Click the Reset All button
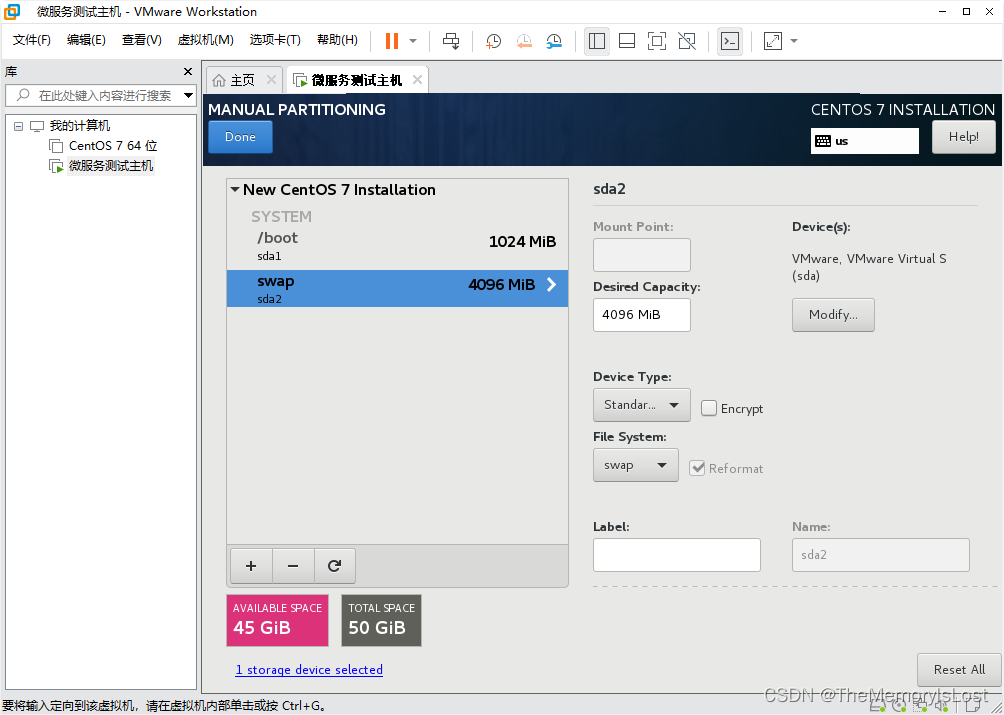The image size is (1004, 715). pyautogui.click(x=959, y=670)
